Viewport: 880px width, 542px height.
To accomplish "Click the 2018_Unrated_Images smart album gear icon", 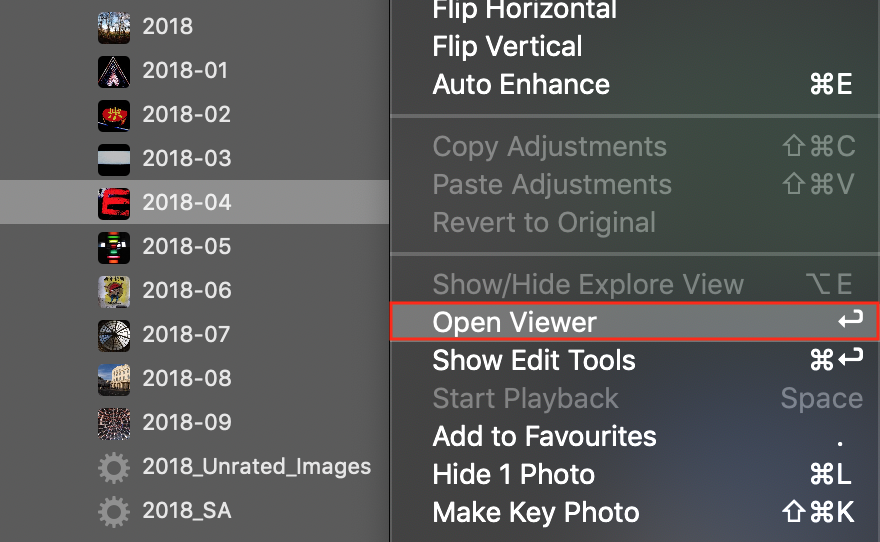I will tap(114, 467).
